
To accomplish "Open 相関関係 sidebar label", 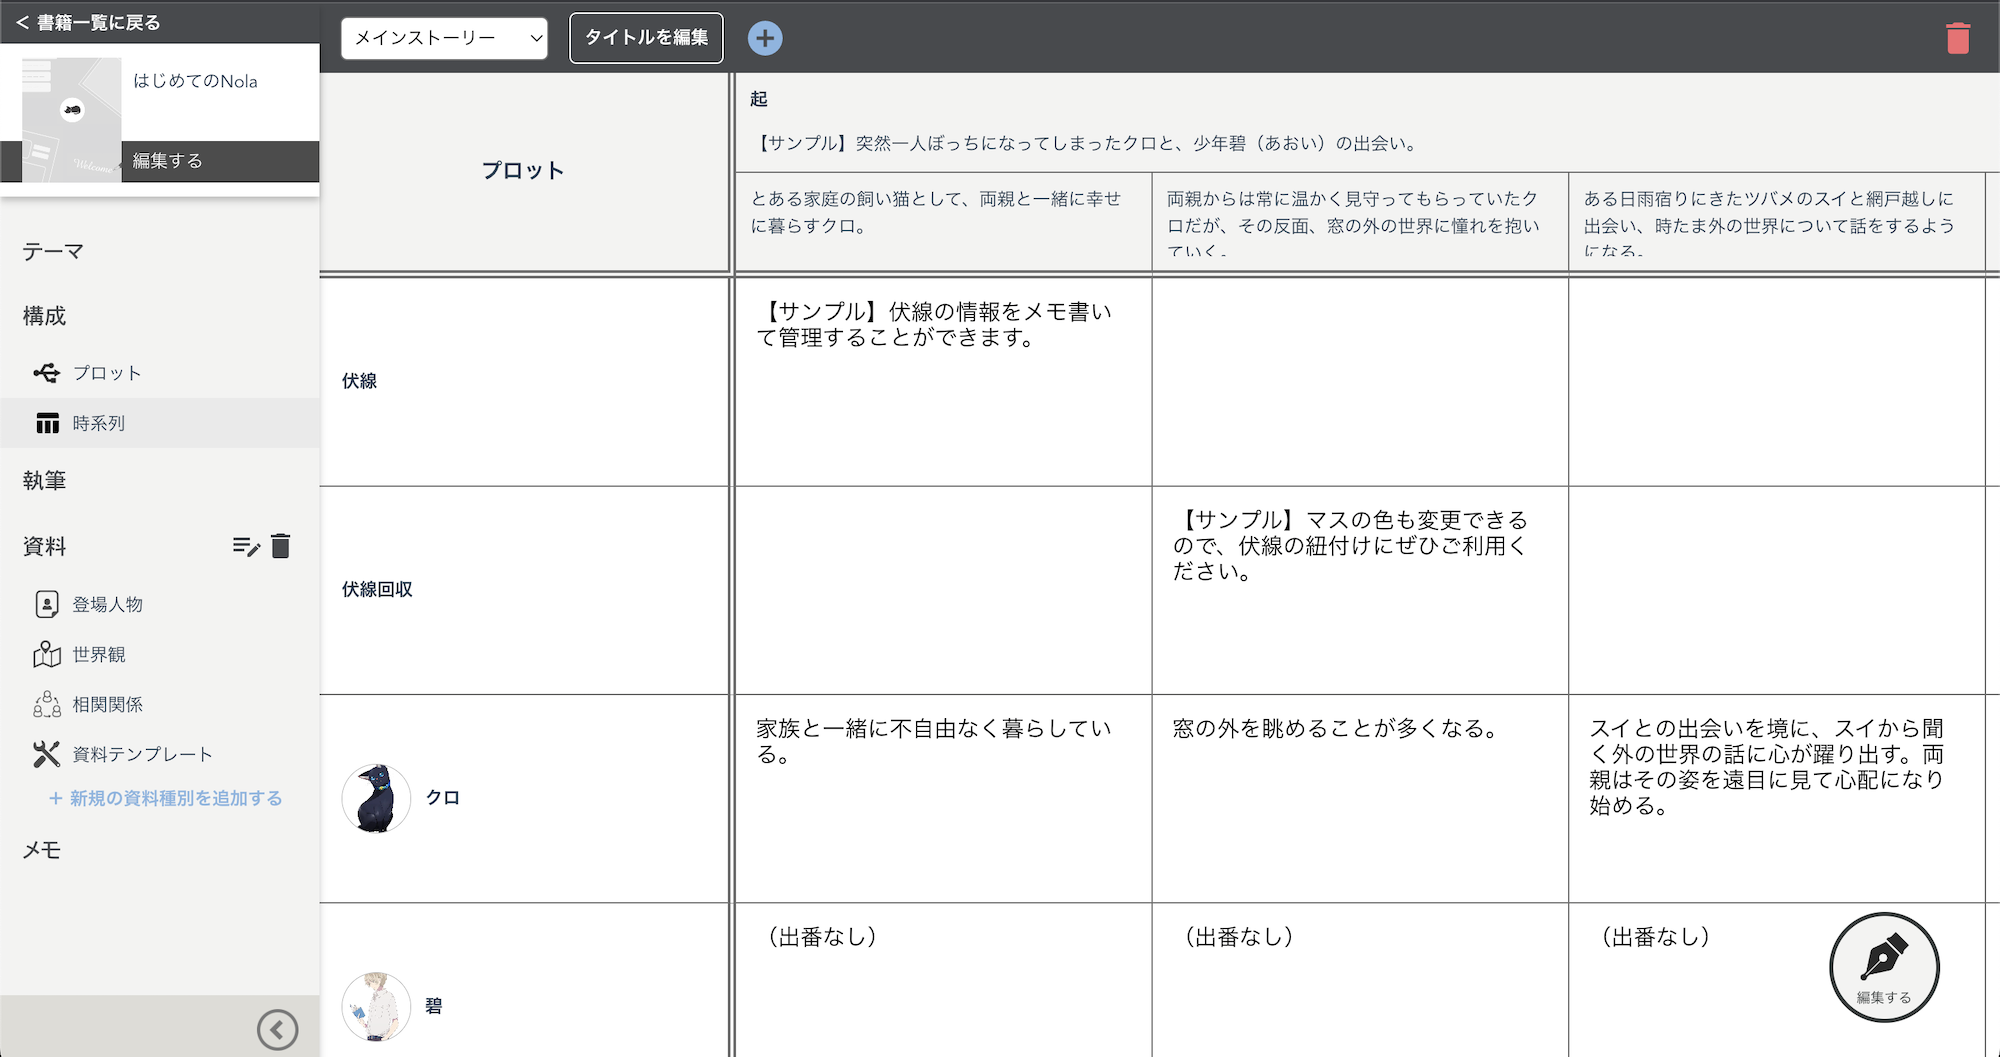I will pyautogui.click(x=108, y=704).
